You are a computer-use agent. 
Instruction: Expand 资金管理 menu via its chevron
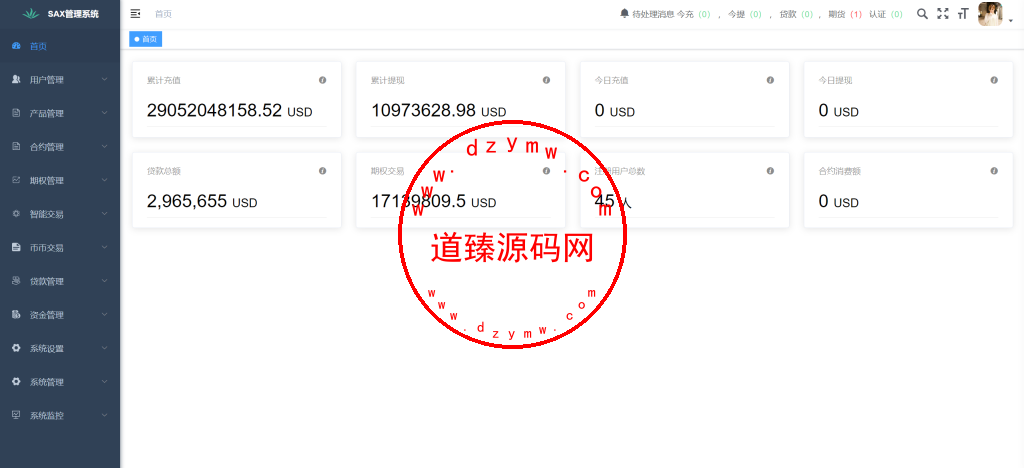click(x=104, y=315)
